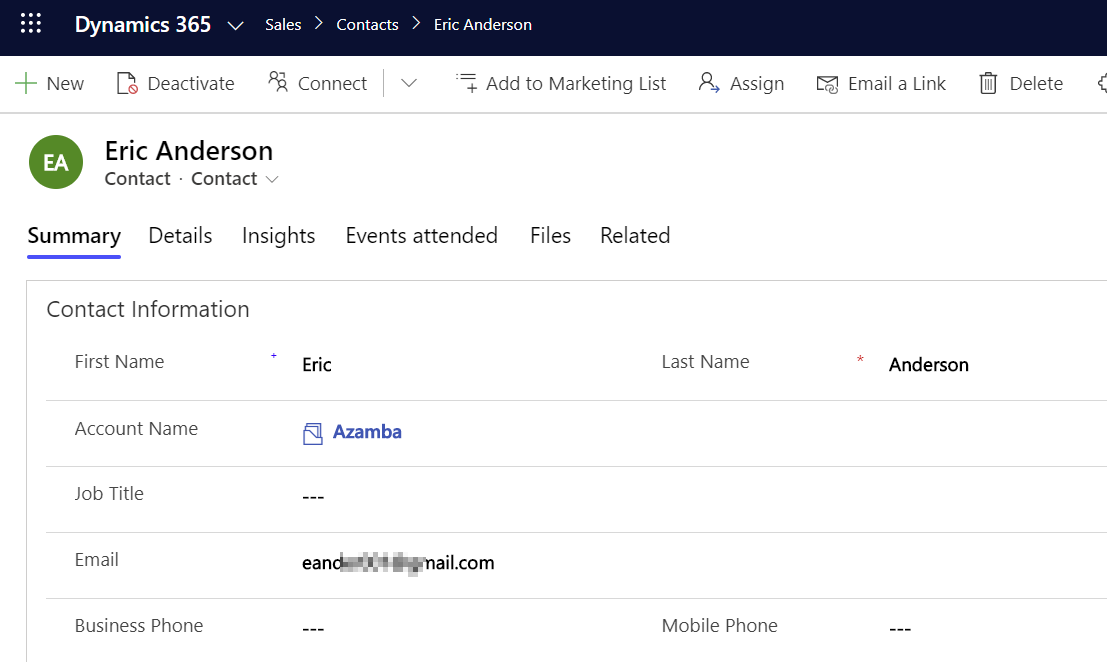The image size is (1107, 662).
Task: Click the Job Title label
Action: tap(109, 494)
